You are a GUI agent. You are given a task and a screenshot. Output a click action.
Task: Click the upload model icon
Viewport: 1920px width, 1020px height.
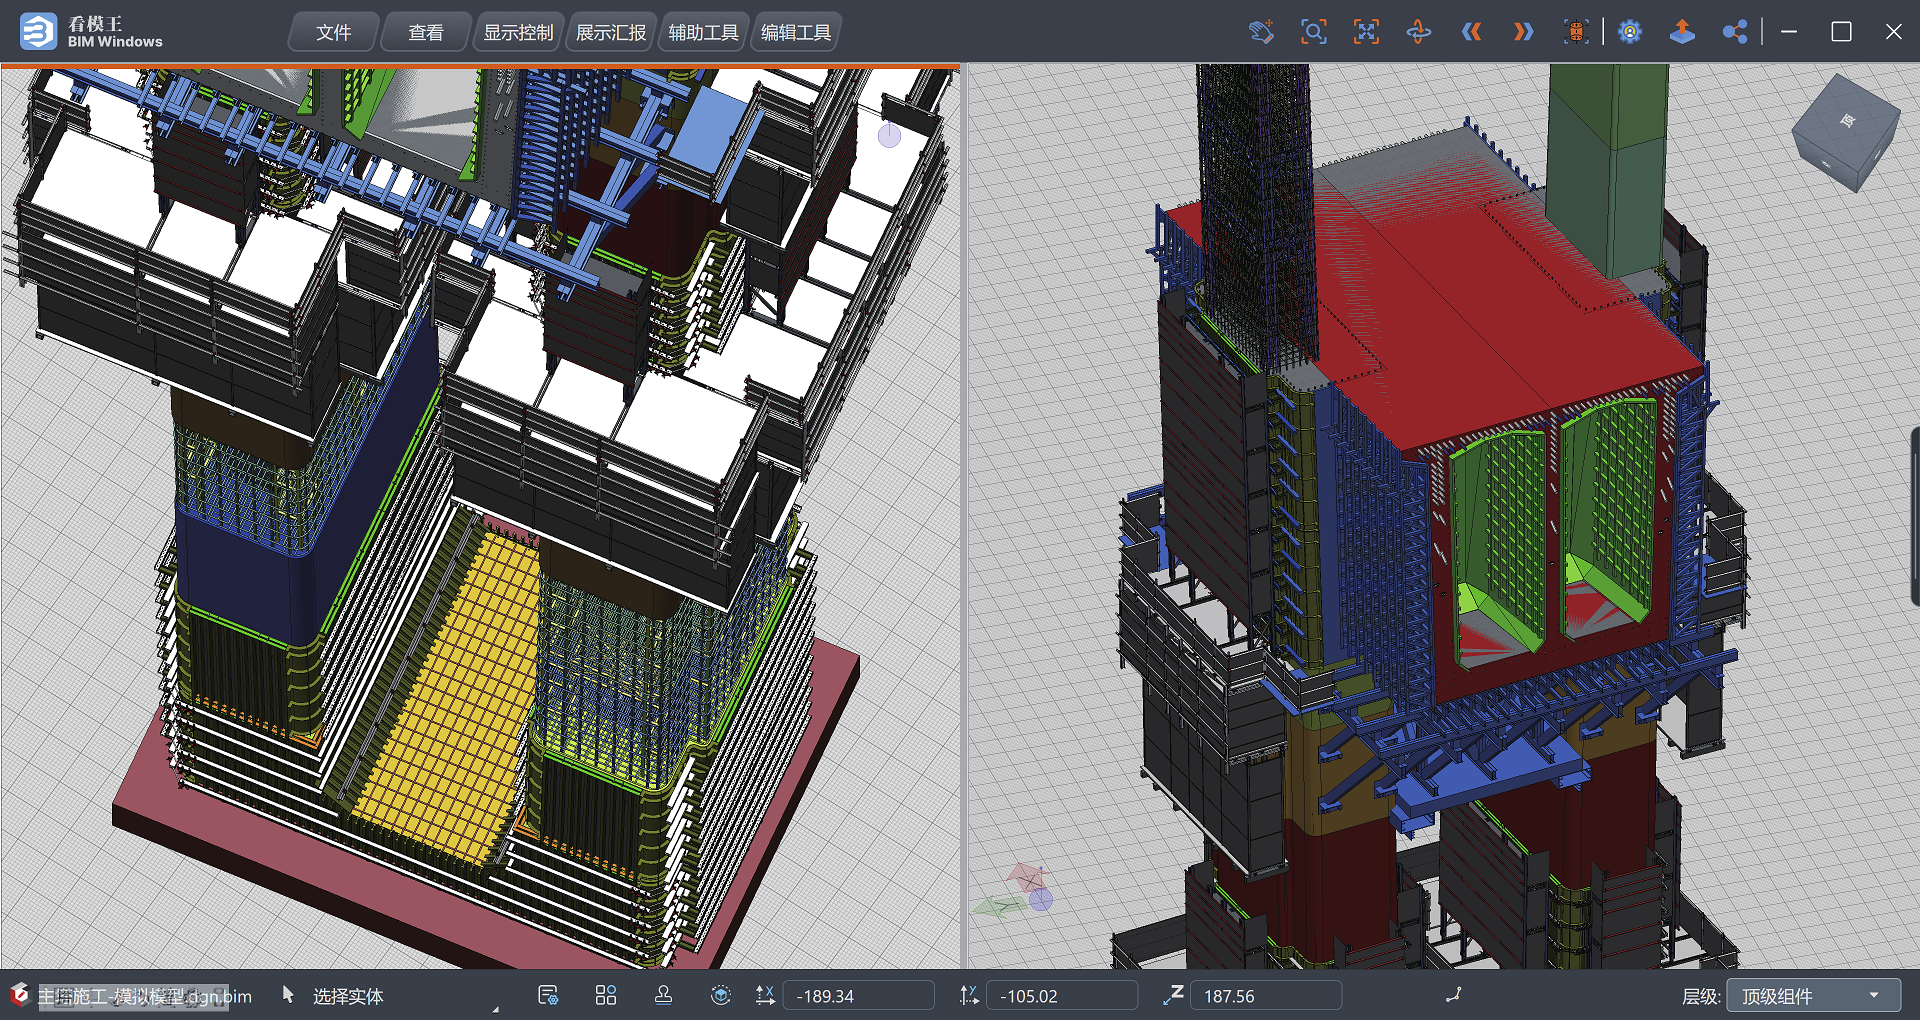point(1682,32)
